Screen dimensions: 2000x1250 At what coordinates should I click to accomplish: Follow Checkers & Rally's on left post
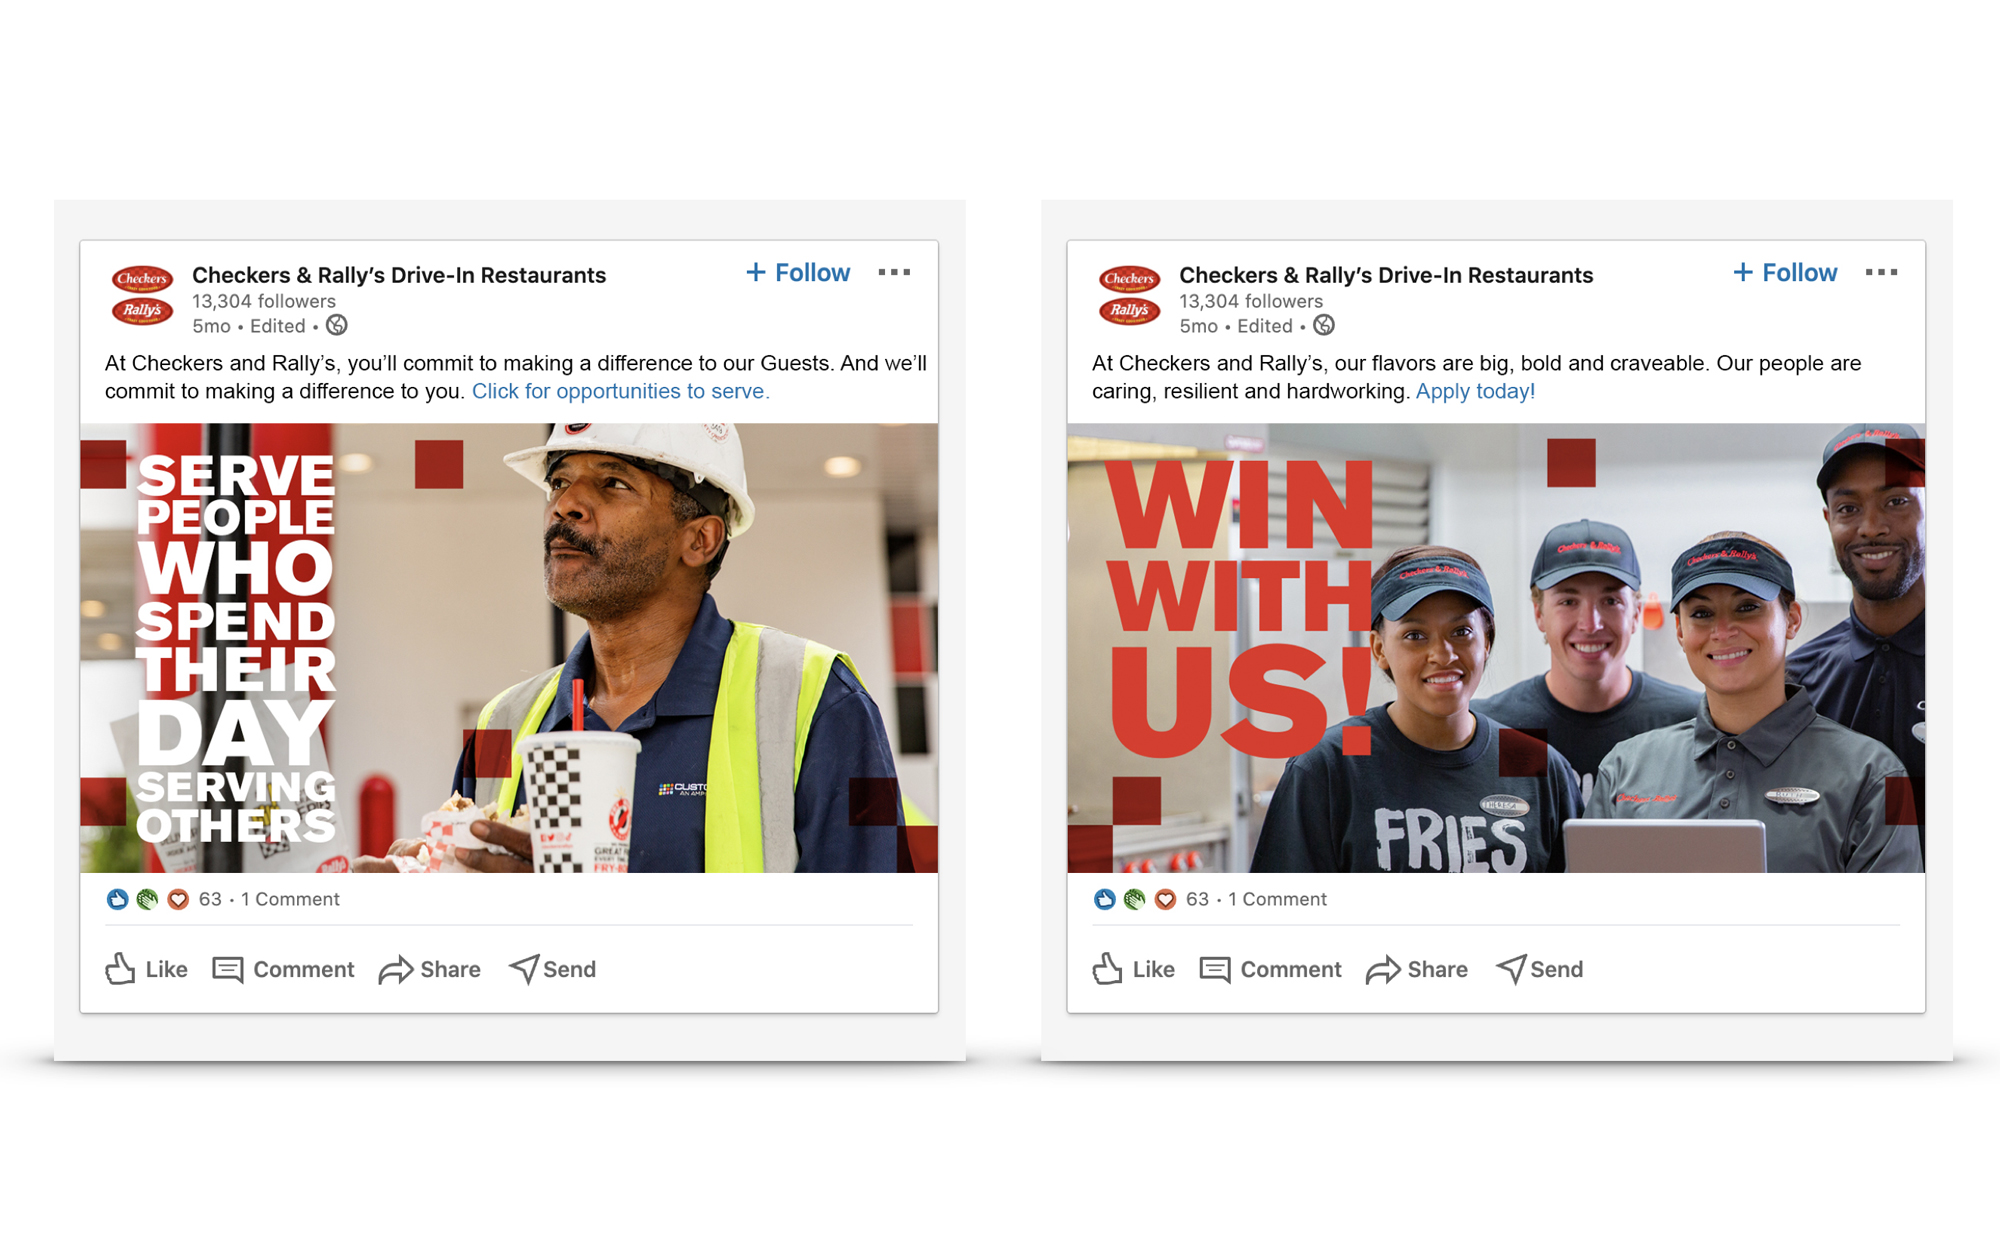[x=798, y=273]
